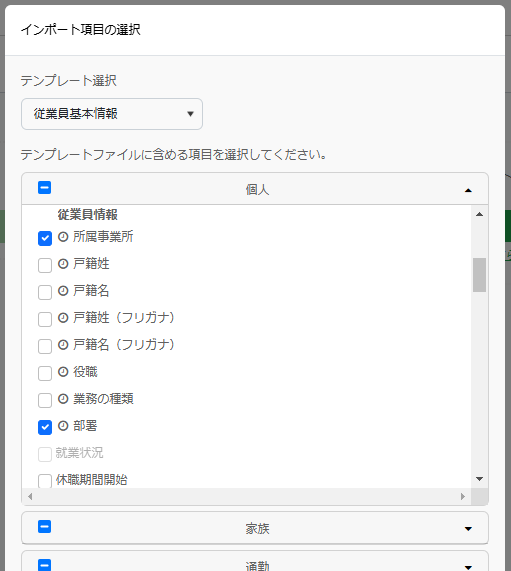Click the vertical scrollbar thumb in item list
The image size is (511, 571).
click(x=479, y=275)
